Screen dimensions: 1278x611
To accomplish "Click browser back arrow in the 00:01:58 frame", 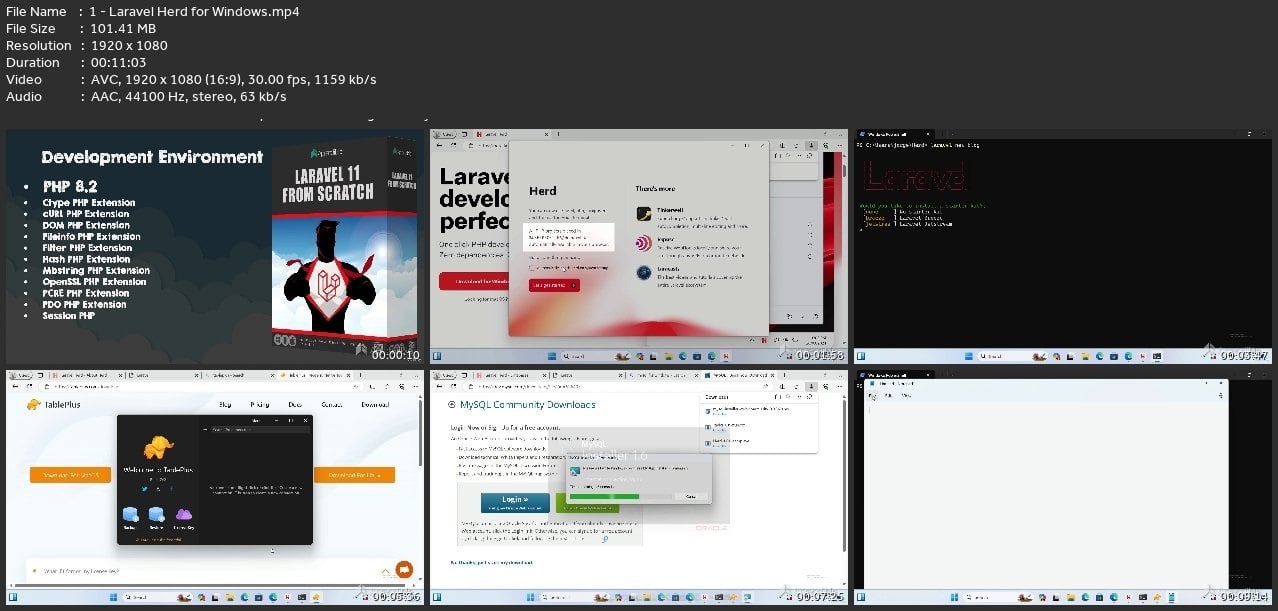I will pyautogui.click(x=439, y=145).
